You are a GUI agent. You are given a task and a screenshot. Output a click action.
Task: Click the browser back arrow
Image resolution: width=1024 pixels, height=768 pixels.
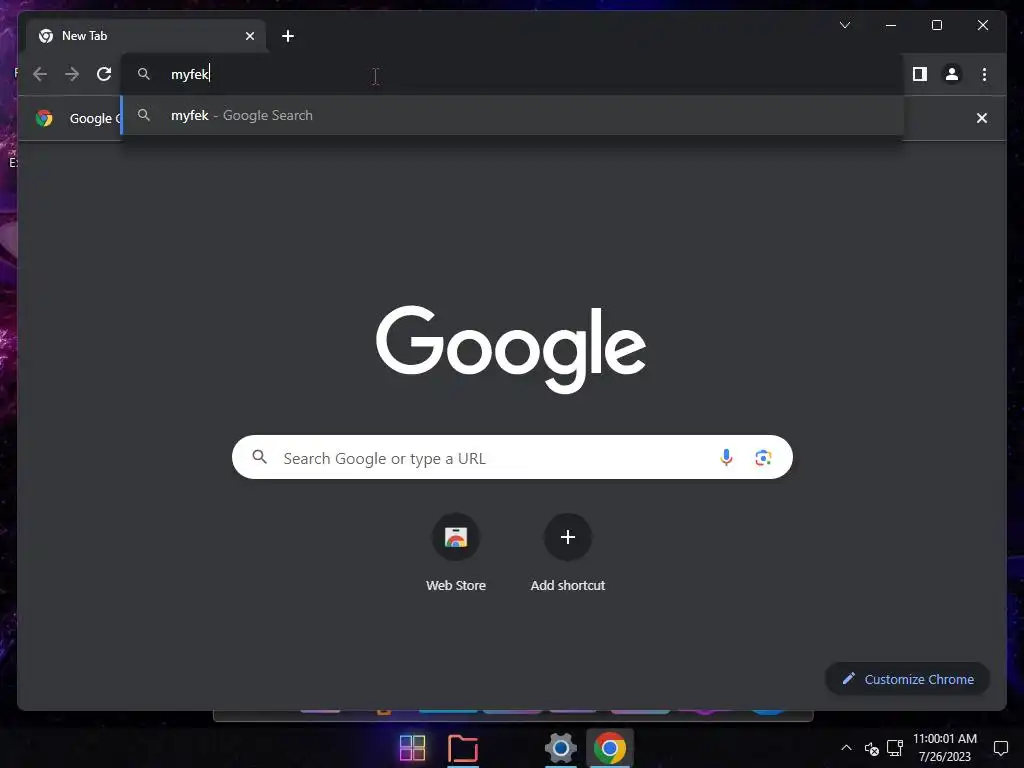pyautogui.click(x=40, y=74)
